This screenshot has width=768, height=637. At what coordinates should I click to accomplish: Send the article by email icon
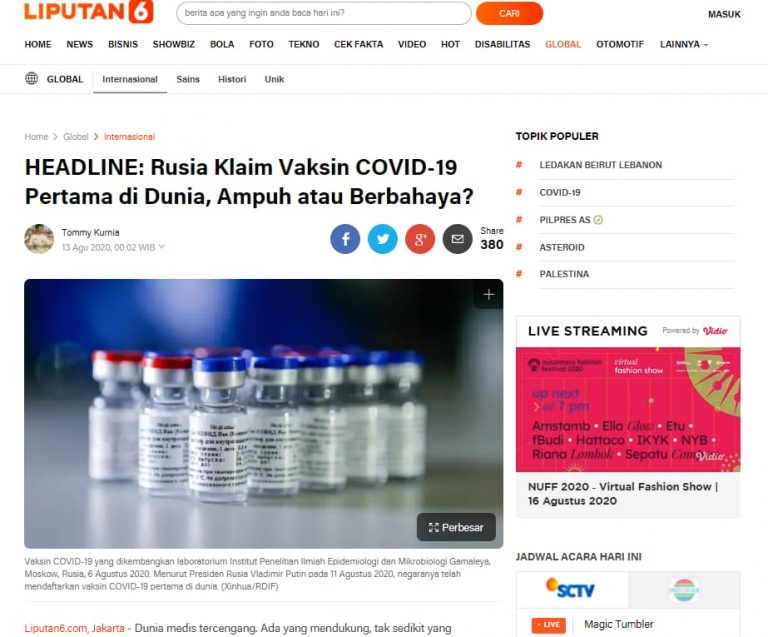457,239
